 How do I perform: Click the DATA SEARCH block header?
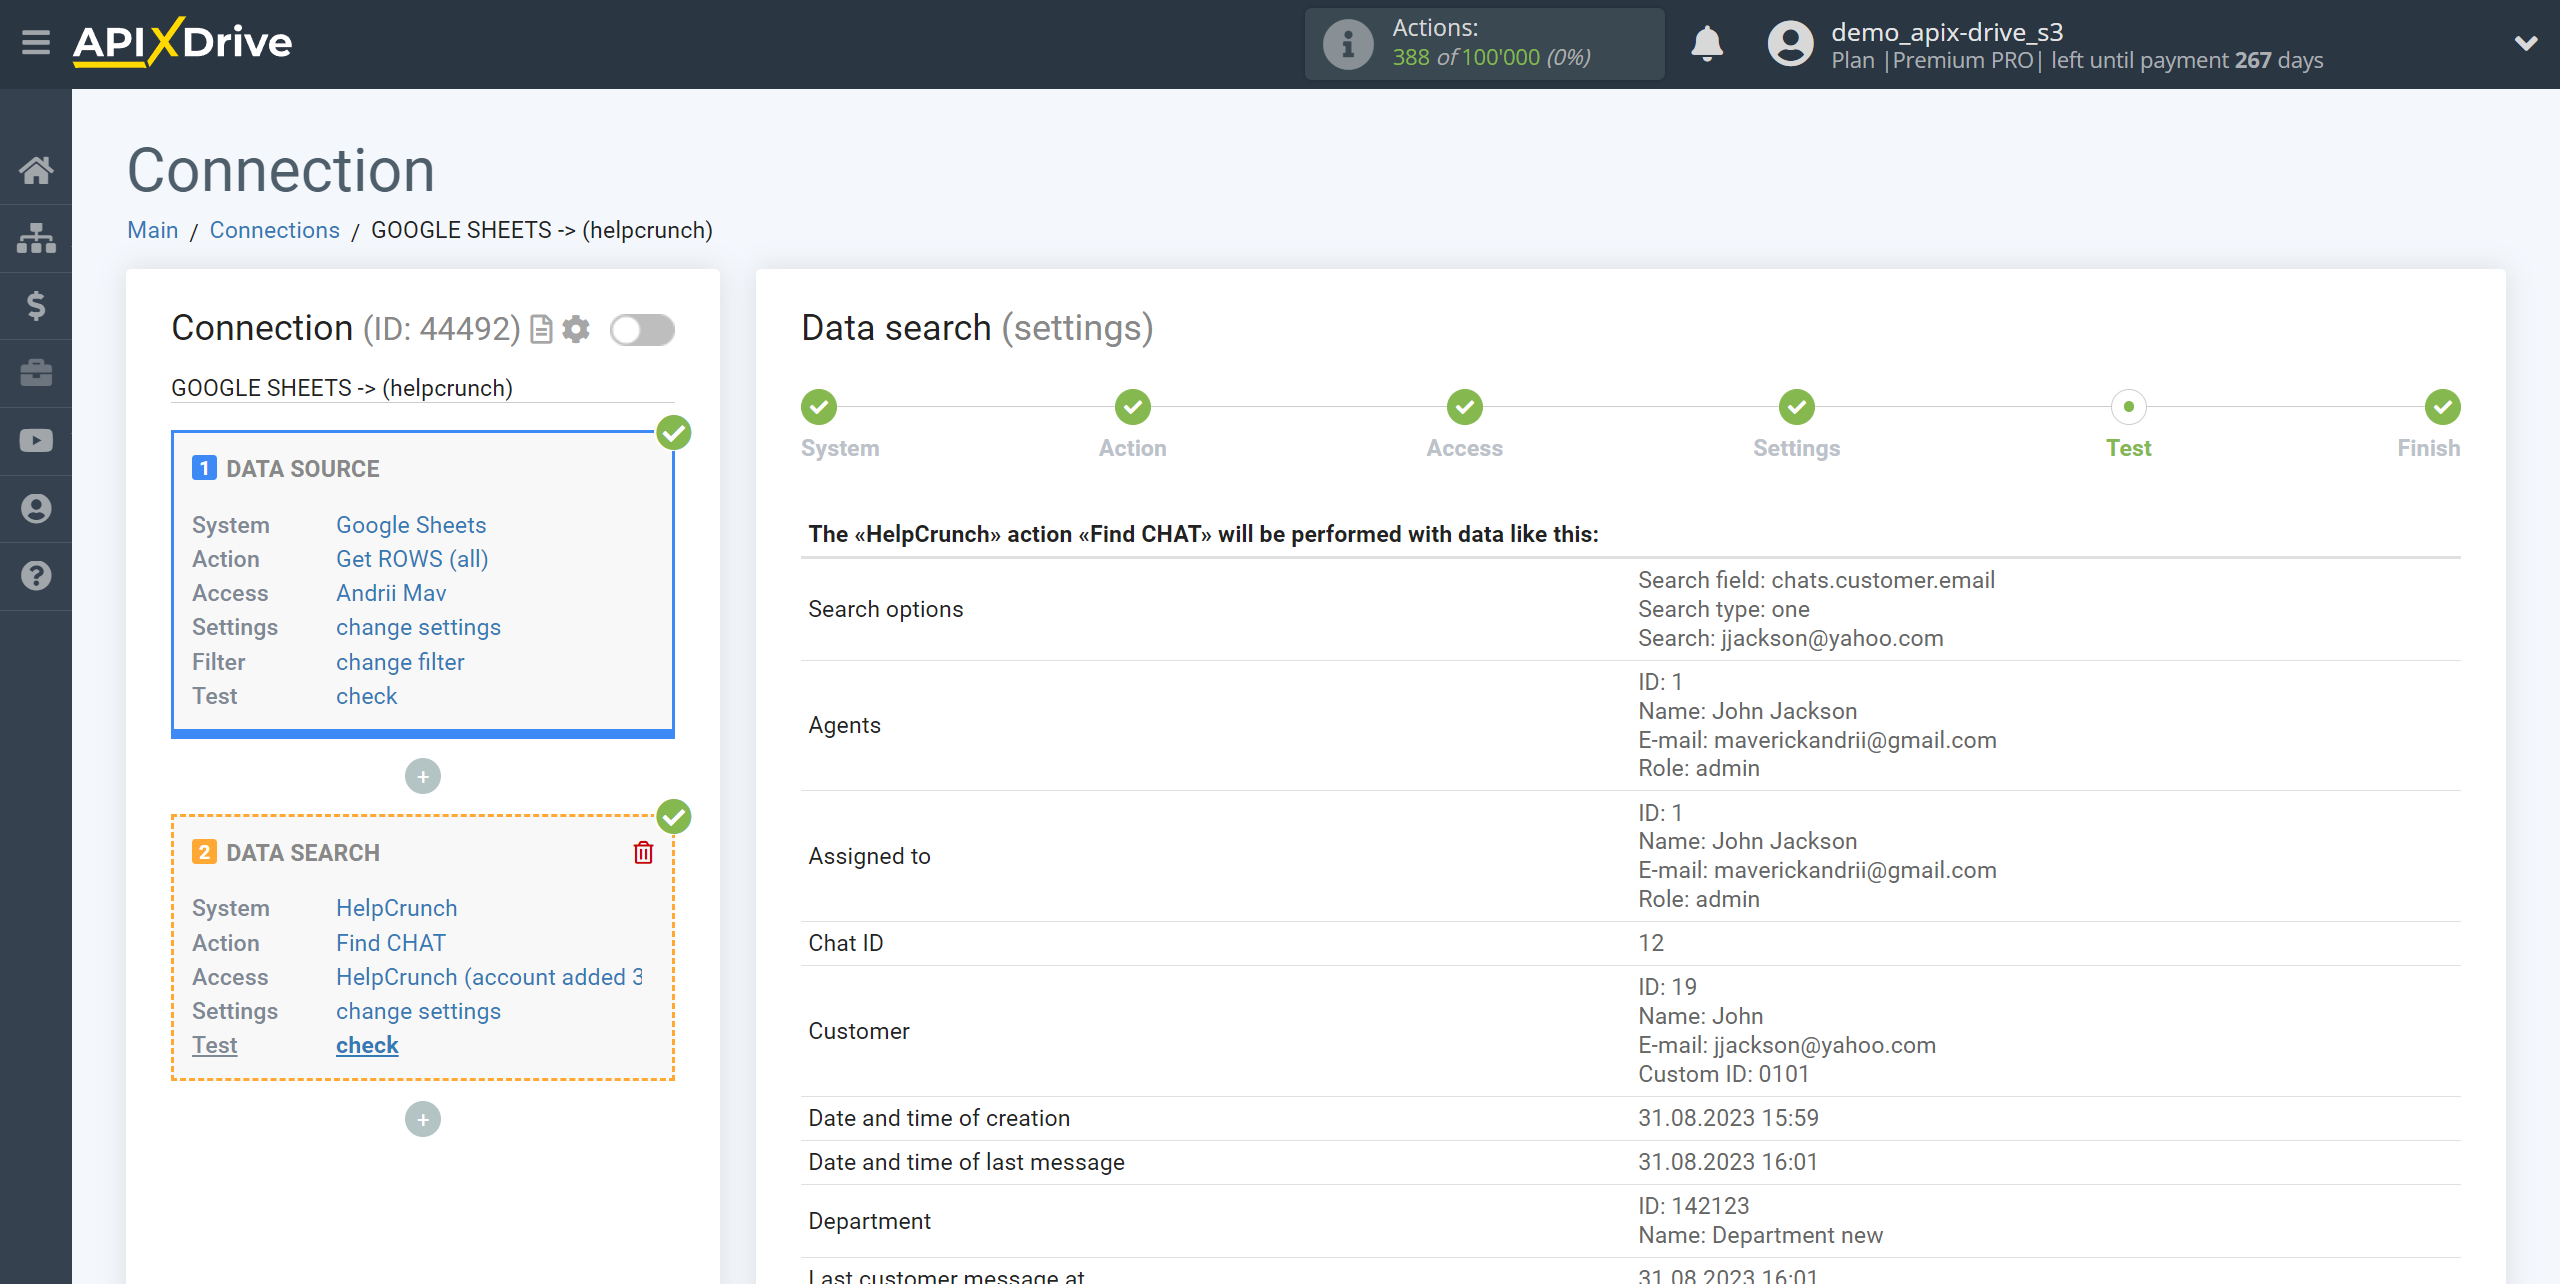[302, 853]
